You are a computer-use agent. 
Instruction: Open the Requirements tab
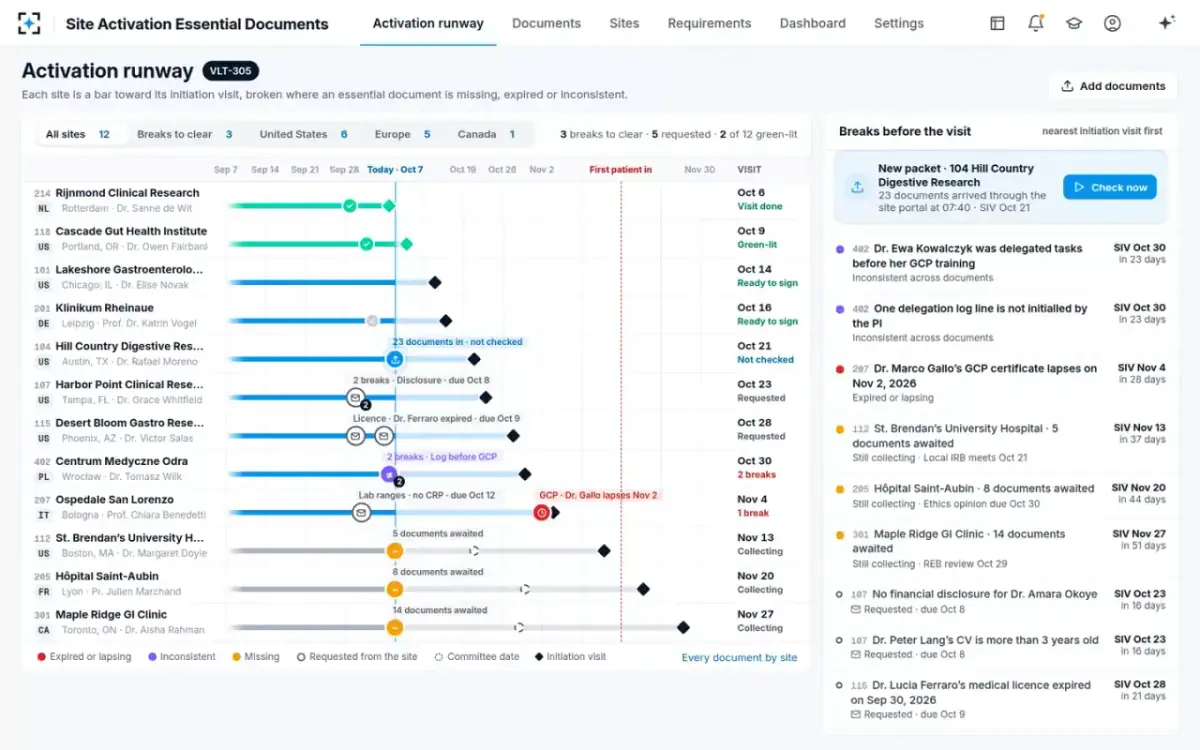[709, 23]
